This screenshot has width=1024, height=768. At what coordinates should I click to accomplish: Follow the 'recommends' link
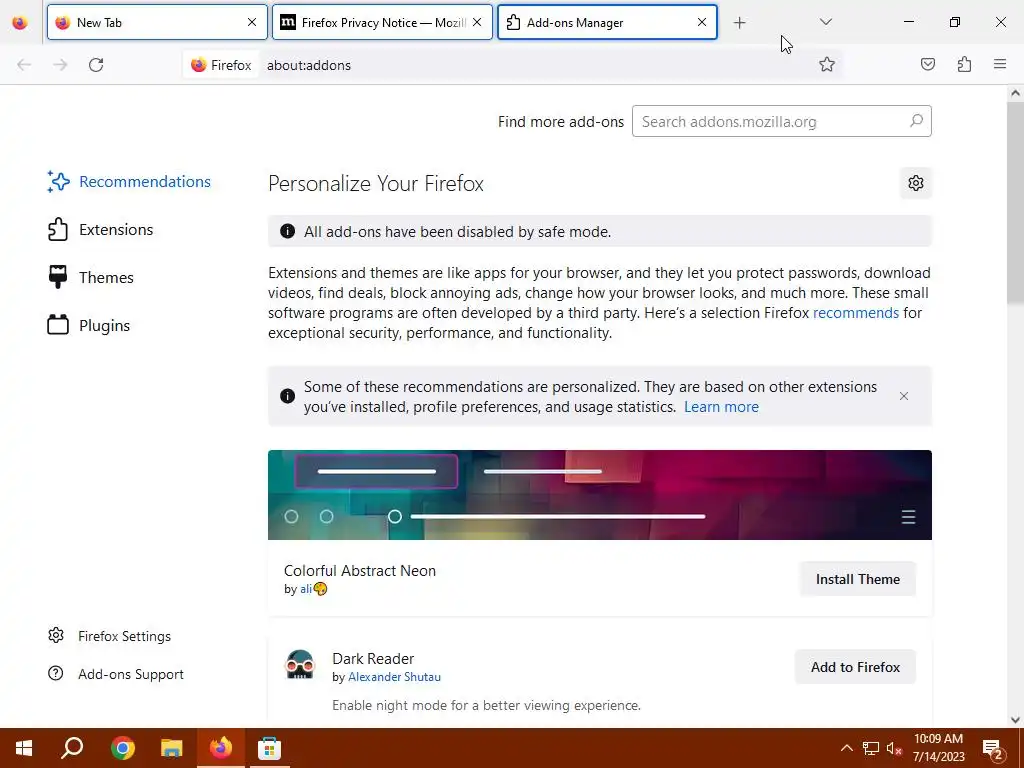856,313
